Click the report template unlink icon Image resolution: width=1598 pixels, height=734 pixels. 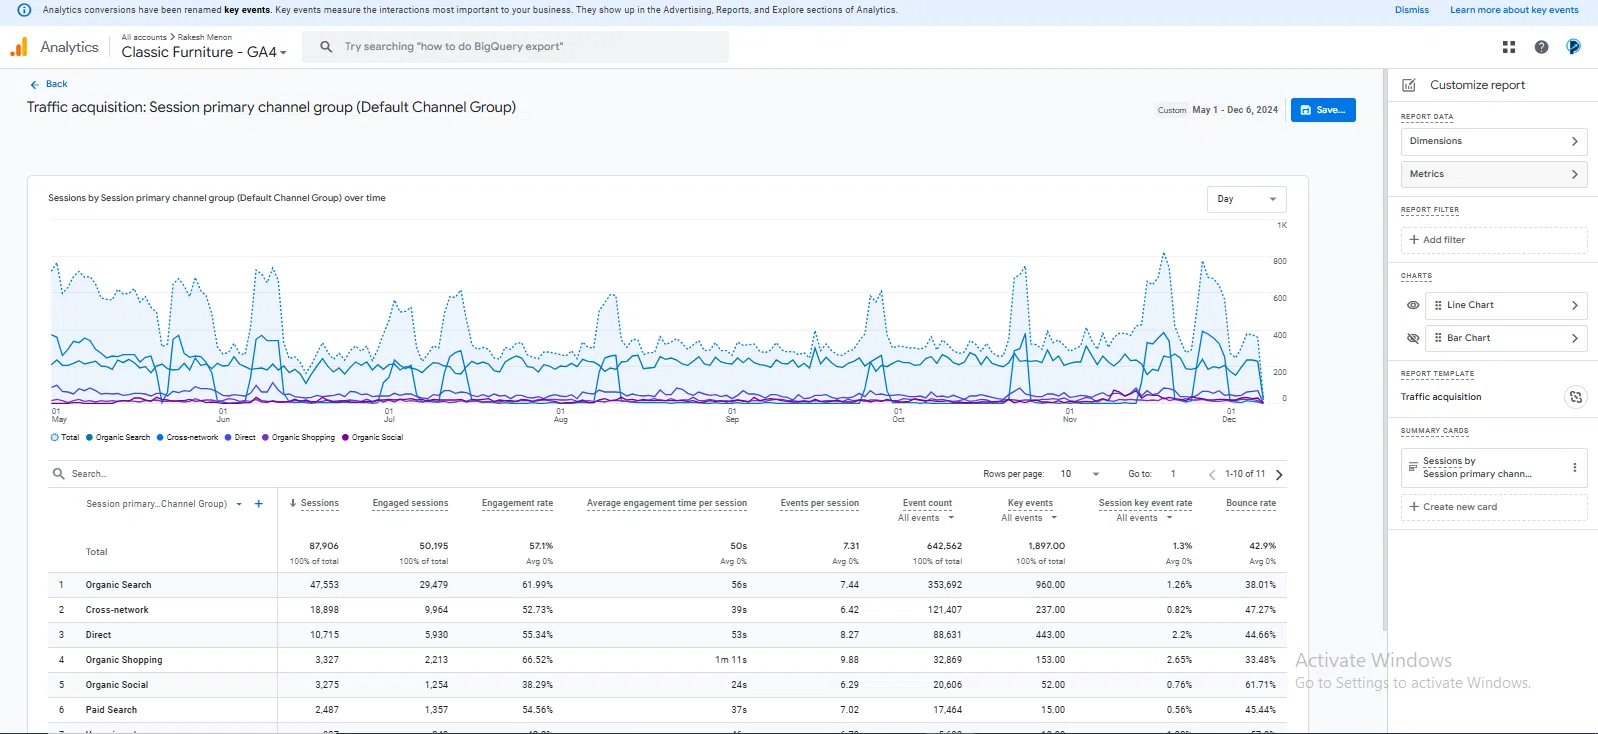coord(1575,397)
